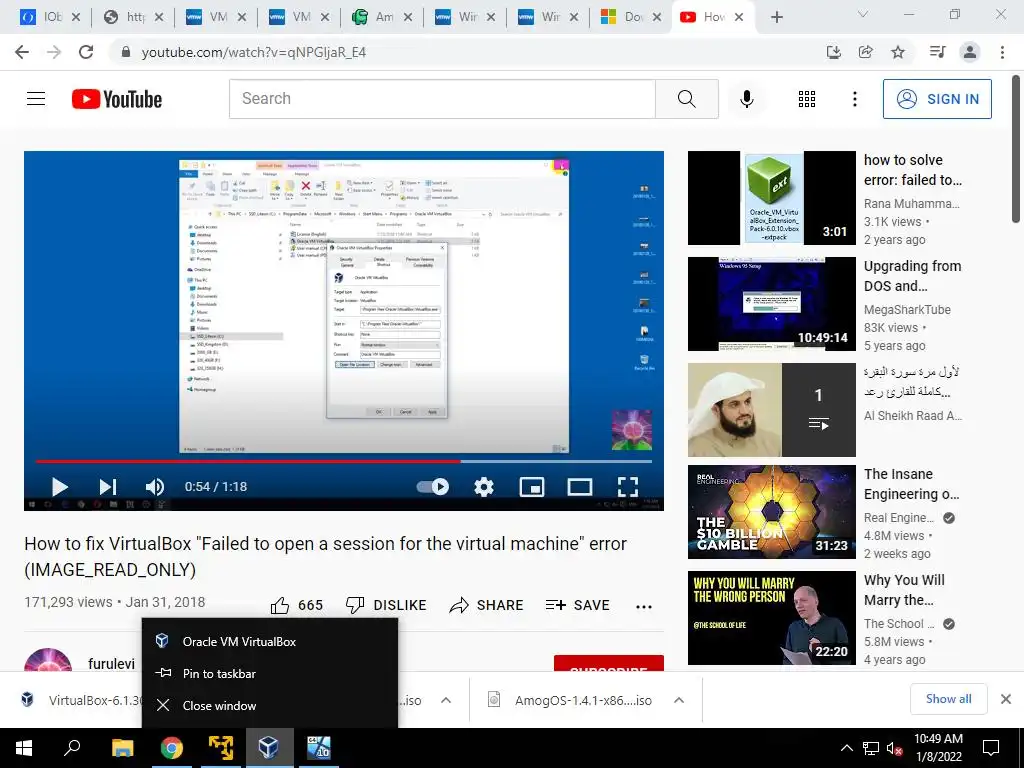Viewport: 1024px width, 768px height.
Task: Click the install app icon in address bar
Action: [x=834, y=52]
